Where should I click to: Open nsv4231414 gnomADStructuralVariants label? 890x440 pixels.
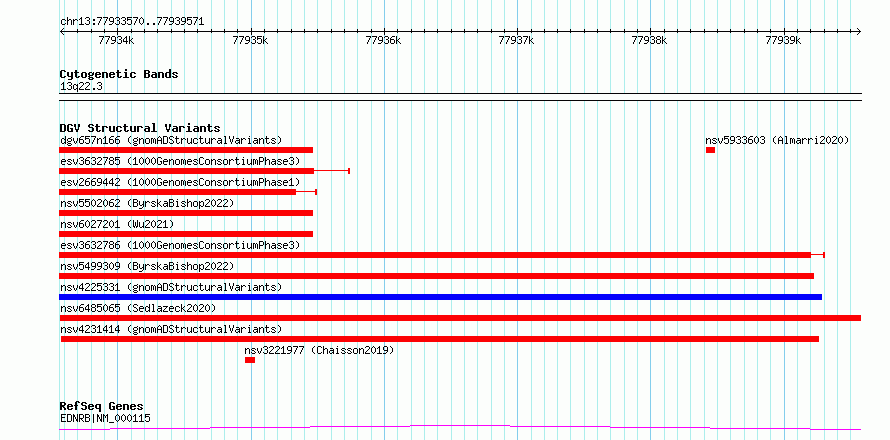coord(171,329)
